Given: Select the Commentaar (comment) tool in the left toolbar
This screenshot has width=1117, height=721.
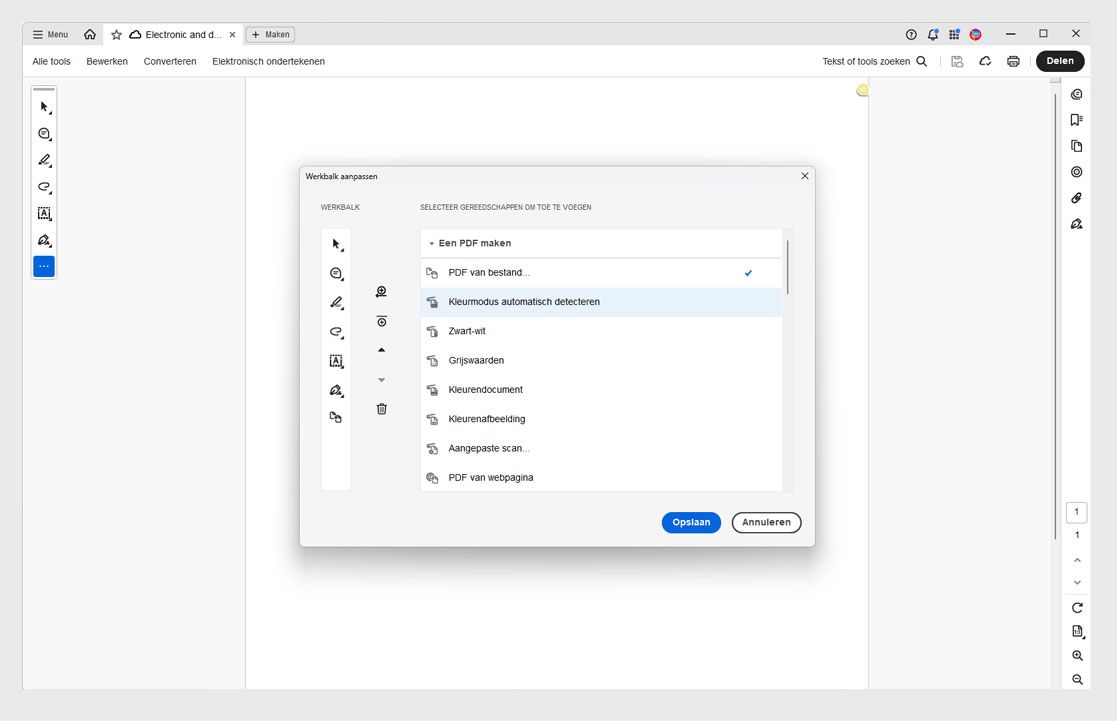Looking at the screenshot, I should (x=43, y=133).
